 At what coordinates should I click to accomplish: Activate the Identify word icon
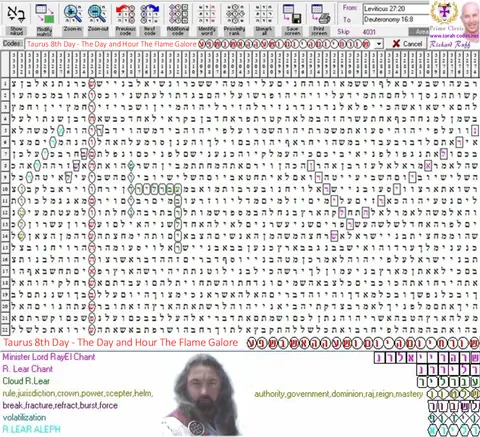pos(207,14)
